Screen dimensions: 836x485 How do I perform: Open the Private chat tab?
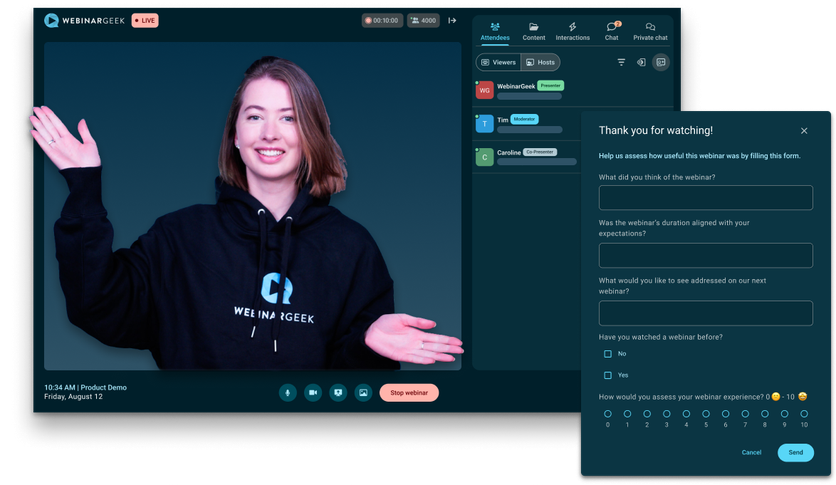coord(650,31)
